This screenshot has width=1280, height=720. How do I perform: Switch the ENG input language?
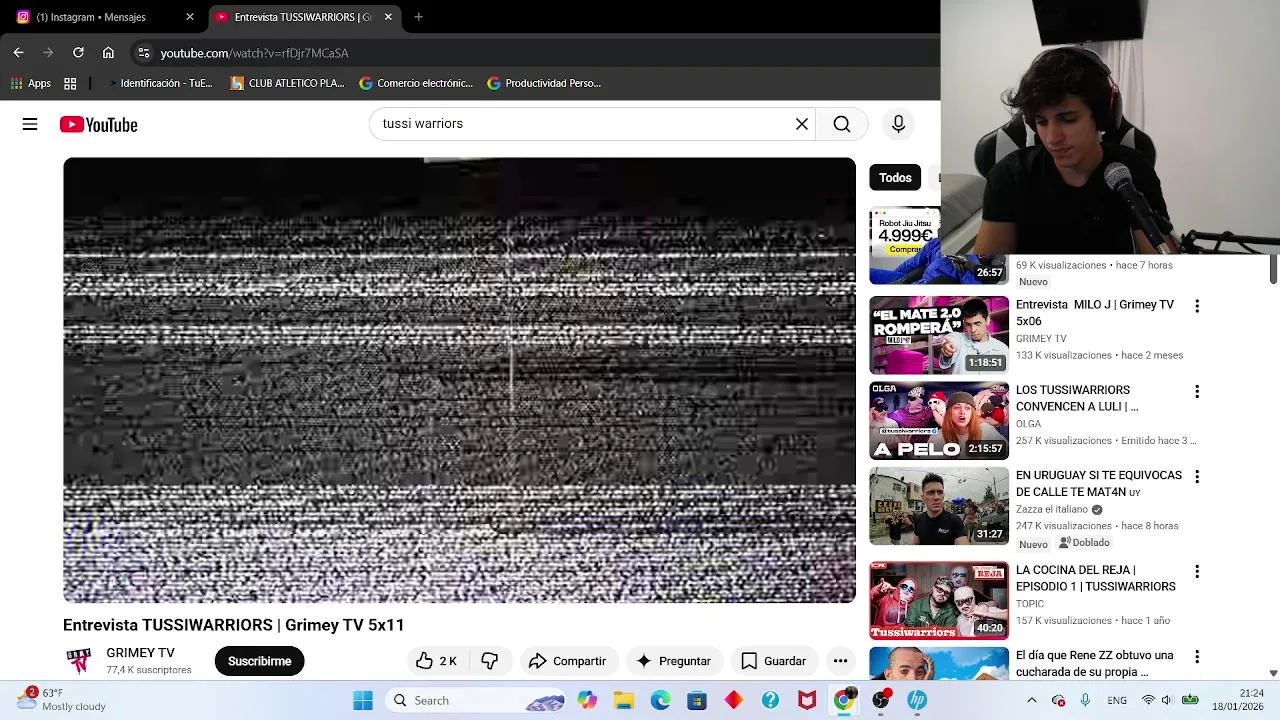[1117, 700]
